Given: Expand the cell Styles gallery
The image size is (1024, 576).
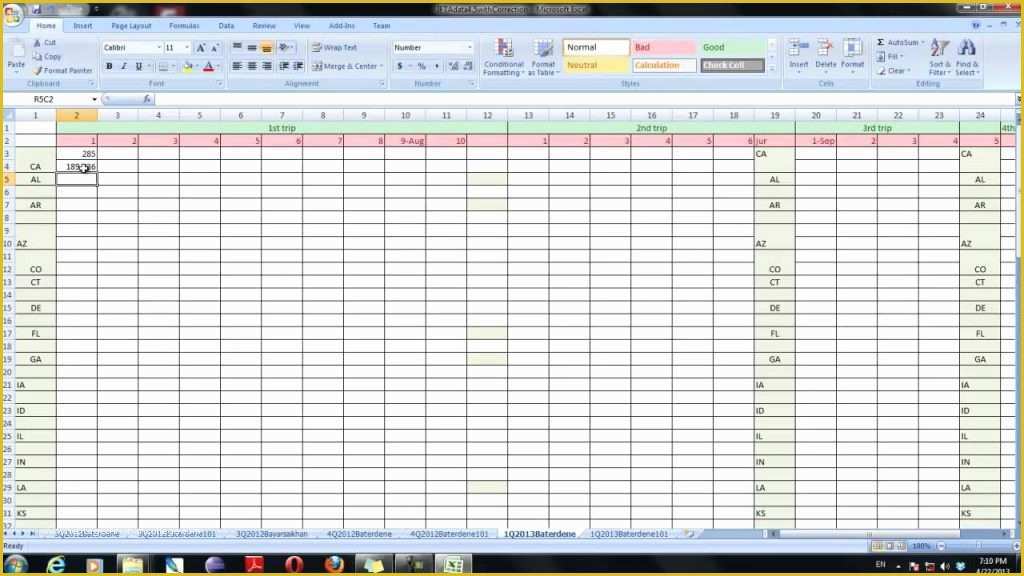Looking at the screenshot, I should coord(772,69).
